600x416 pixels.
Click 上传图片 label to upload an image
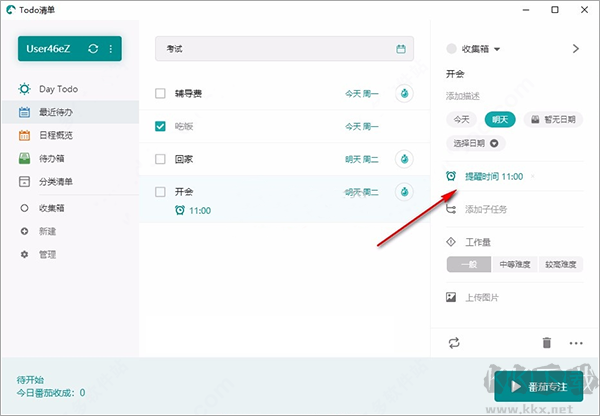(x=482, y=297)
